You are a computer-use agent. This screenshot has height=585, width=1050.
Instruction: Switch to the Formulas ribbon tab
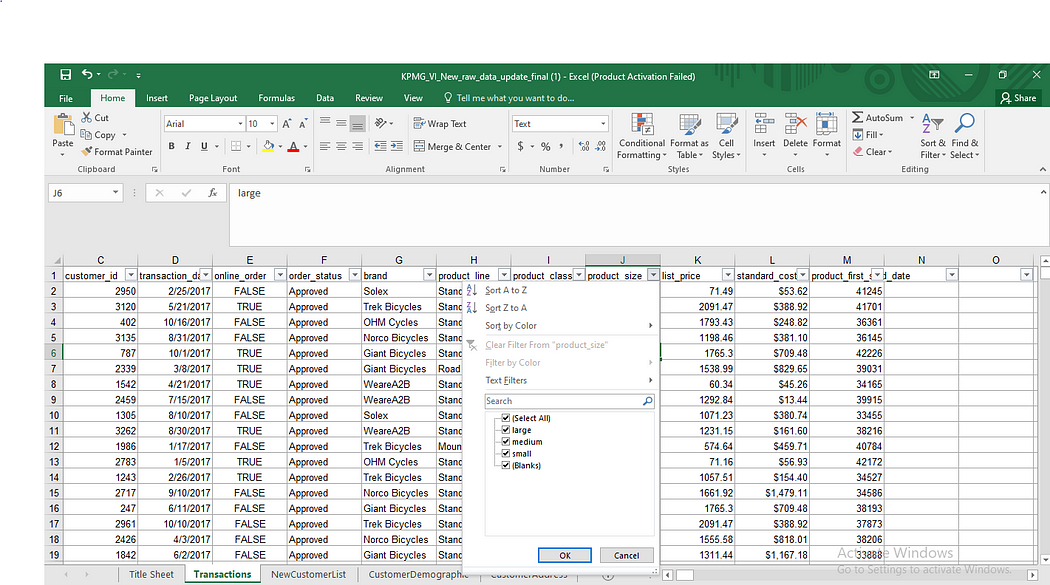pyautogui.click(x=276, y=98)
